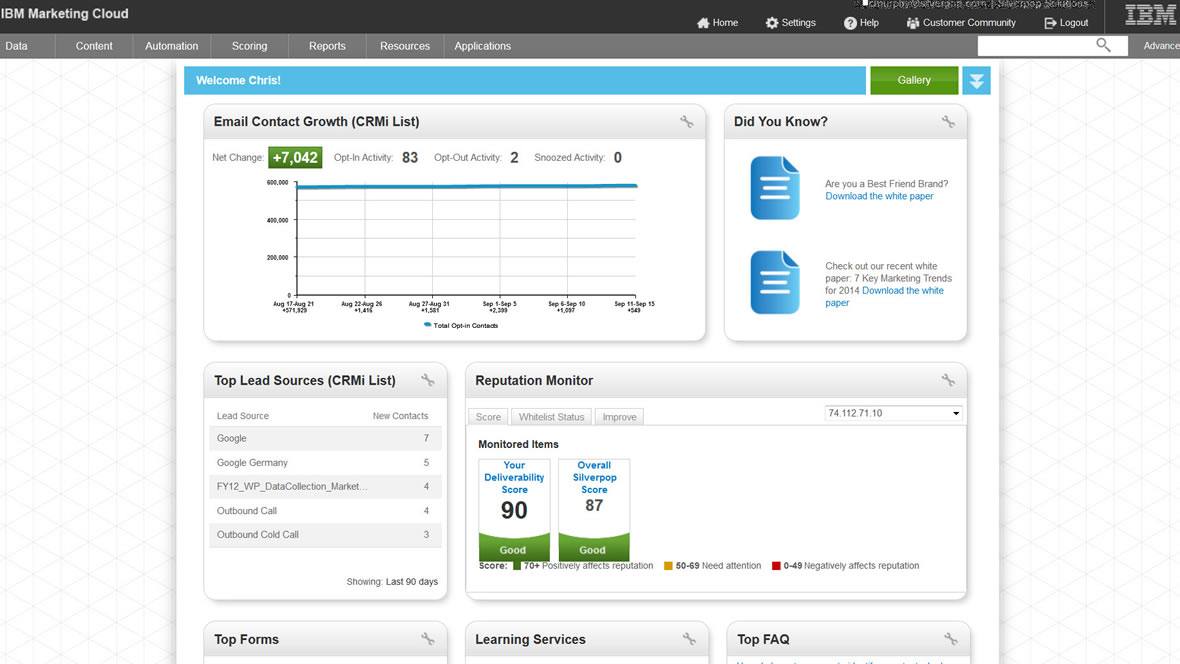
Task: Click the Advanced search link
Action: [1161, 46]
